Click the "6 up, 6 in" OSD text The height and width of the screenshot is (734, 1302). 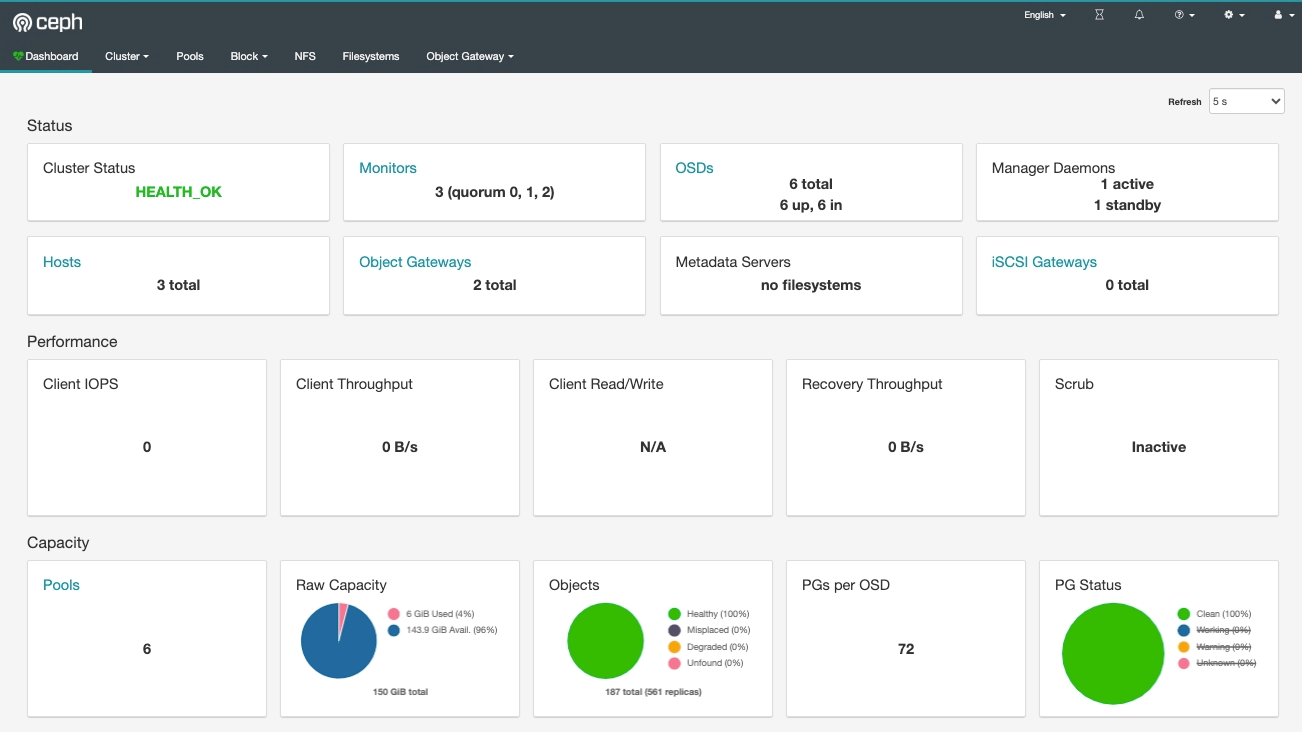pos(811,205)
